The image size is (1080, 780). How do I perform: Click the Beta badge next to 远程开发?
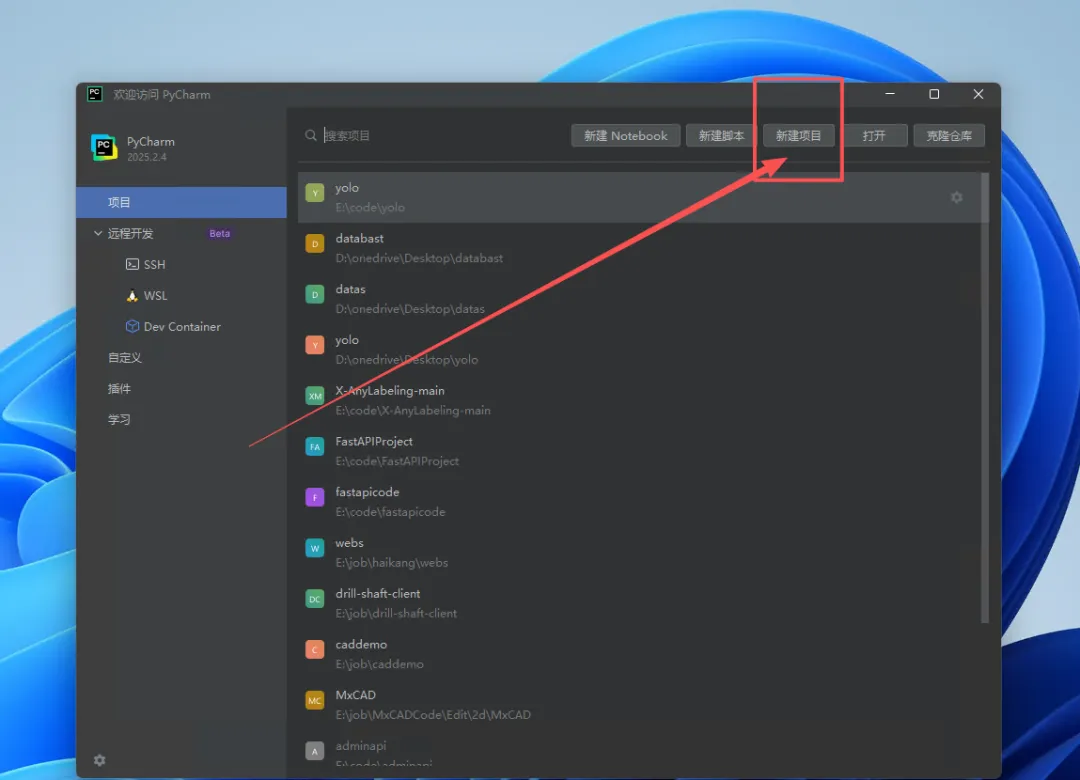click(x=220, y=234)
